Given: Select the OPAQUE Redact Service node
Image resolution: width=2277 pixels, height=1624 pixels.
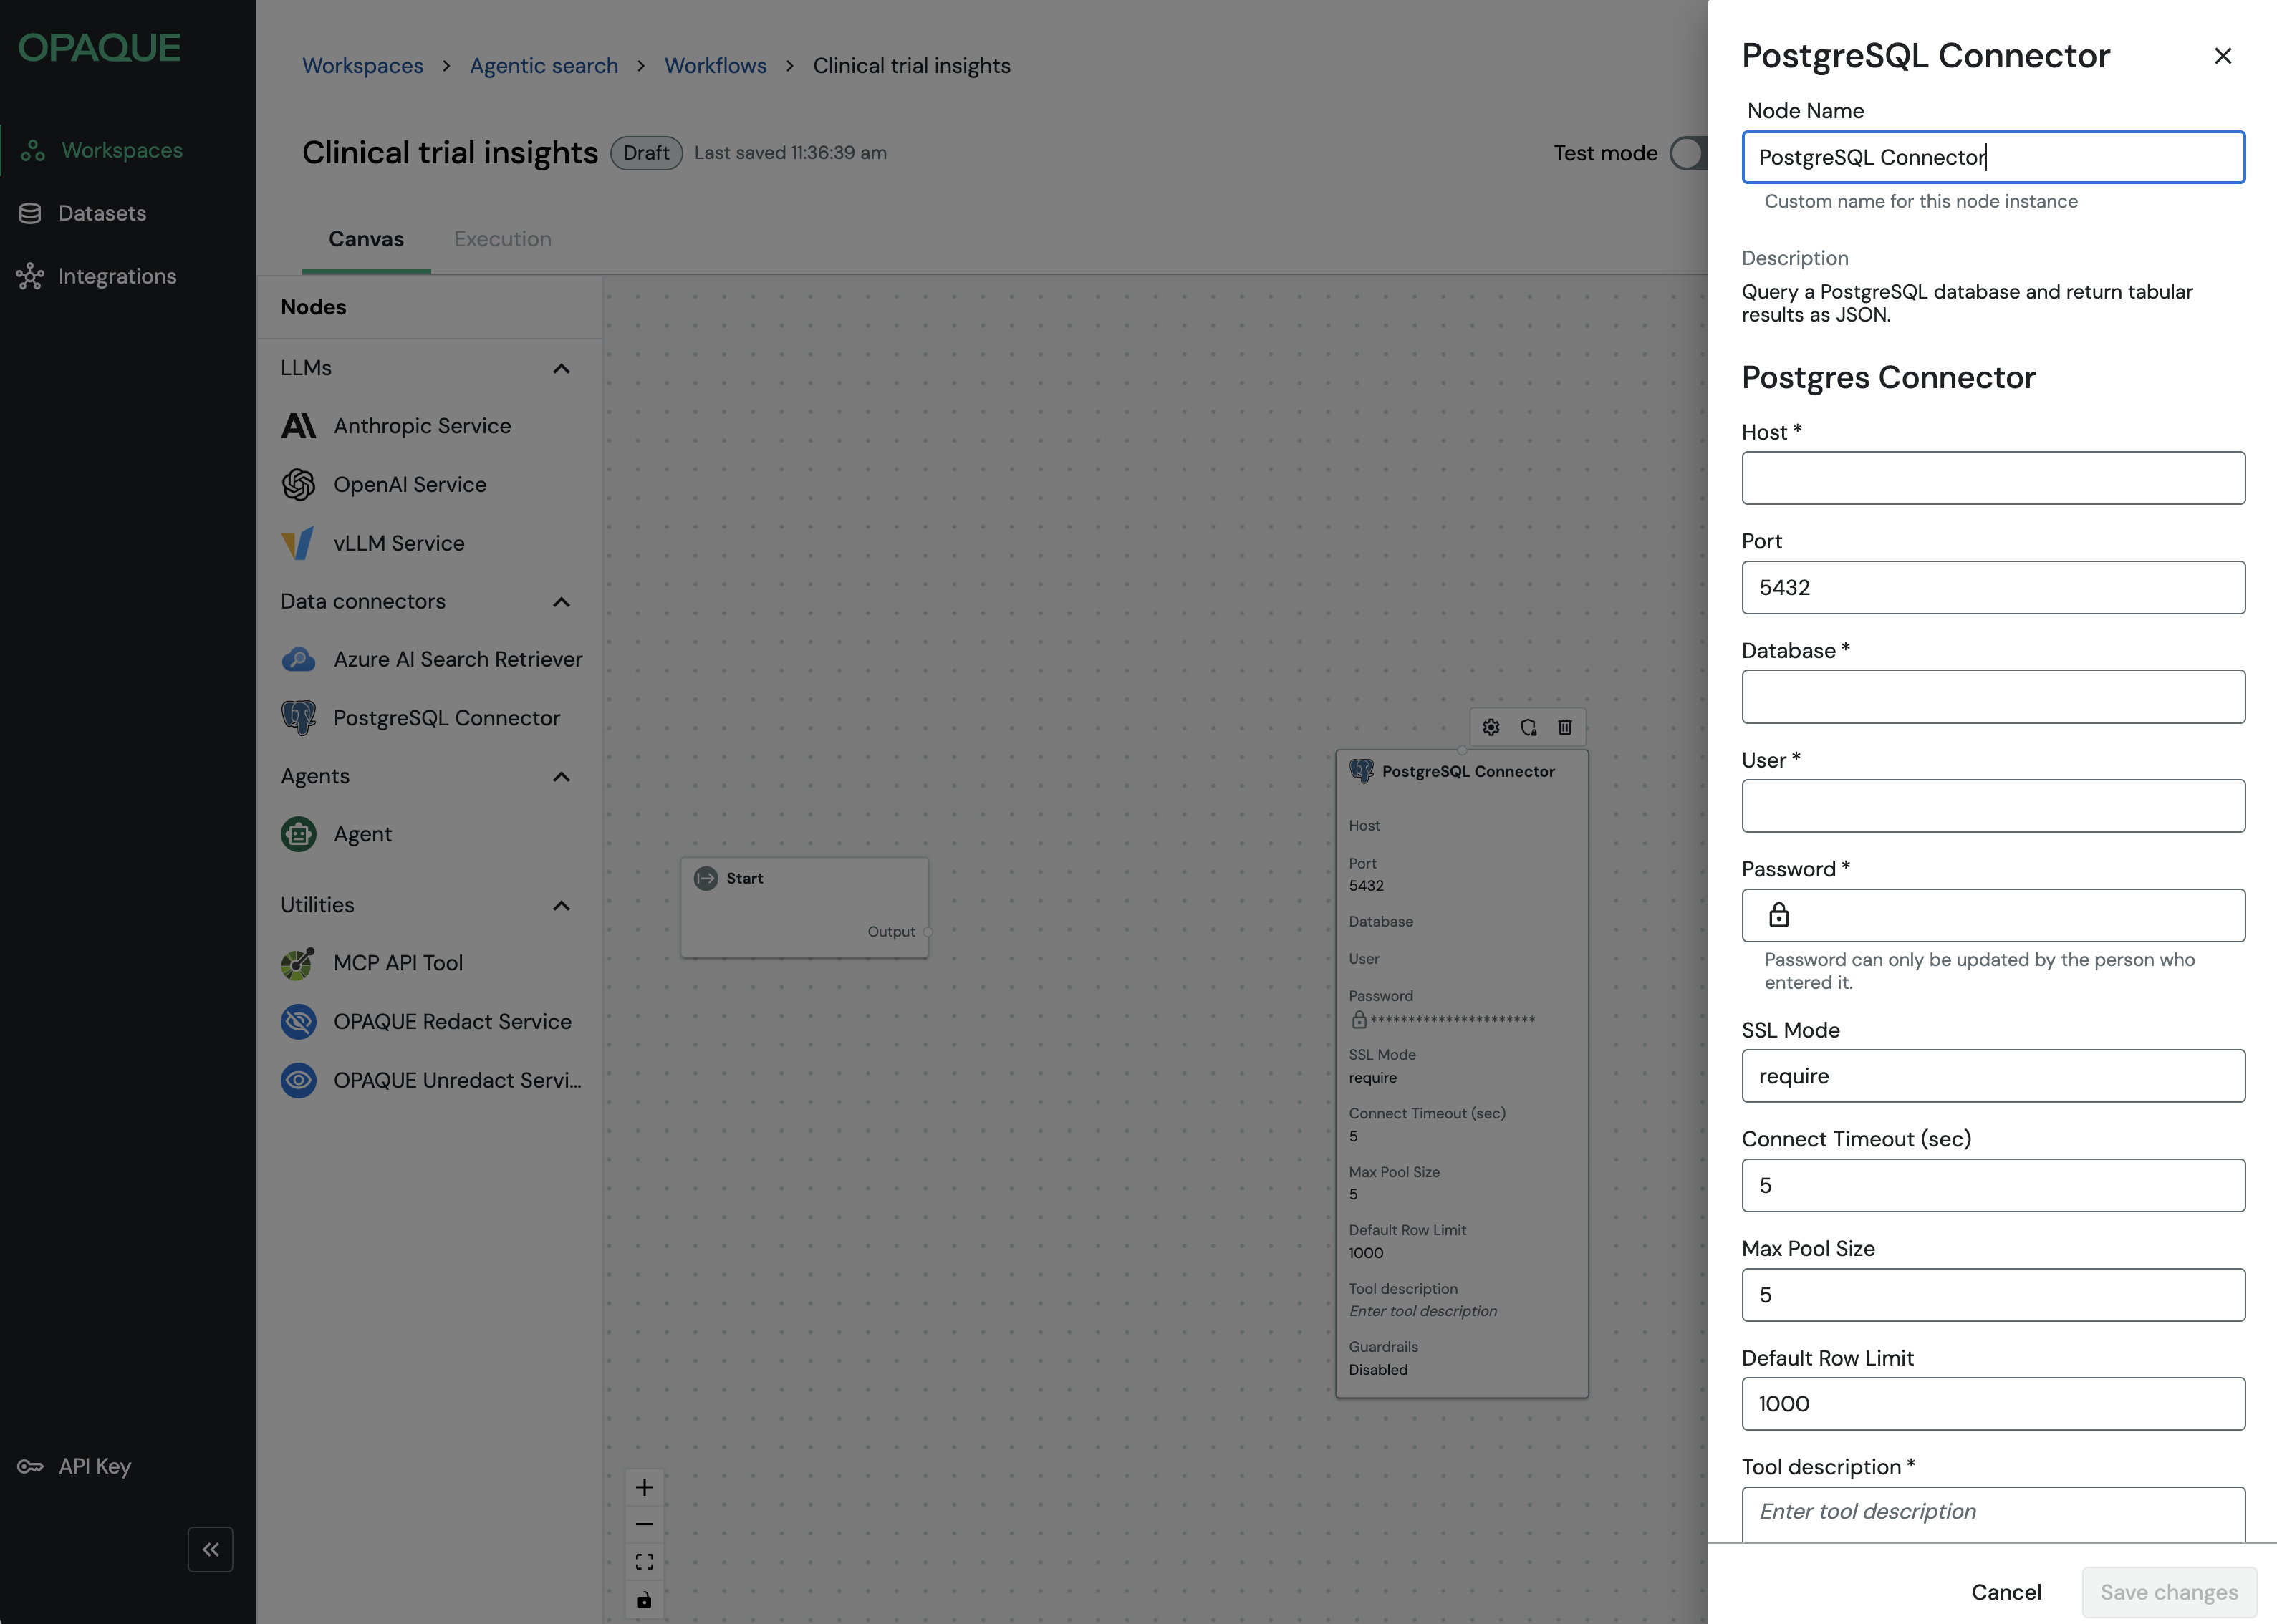Looking at the screenshot, I should point(452,1021).
